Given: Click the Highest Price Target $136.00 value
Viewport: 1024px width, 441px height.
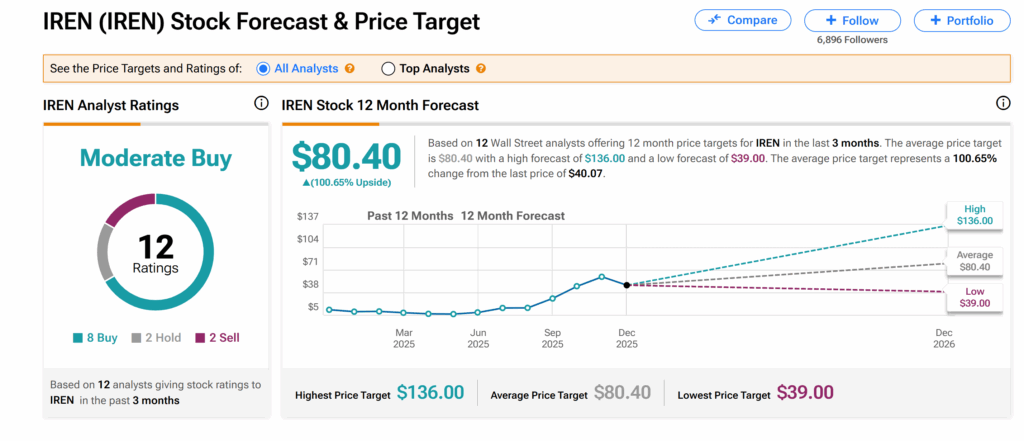Looking at the screenshot, I should (430, 394).
